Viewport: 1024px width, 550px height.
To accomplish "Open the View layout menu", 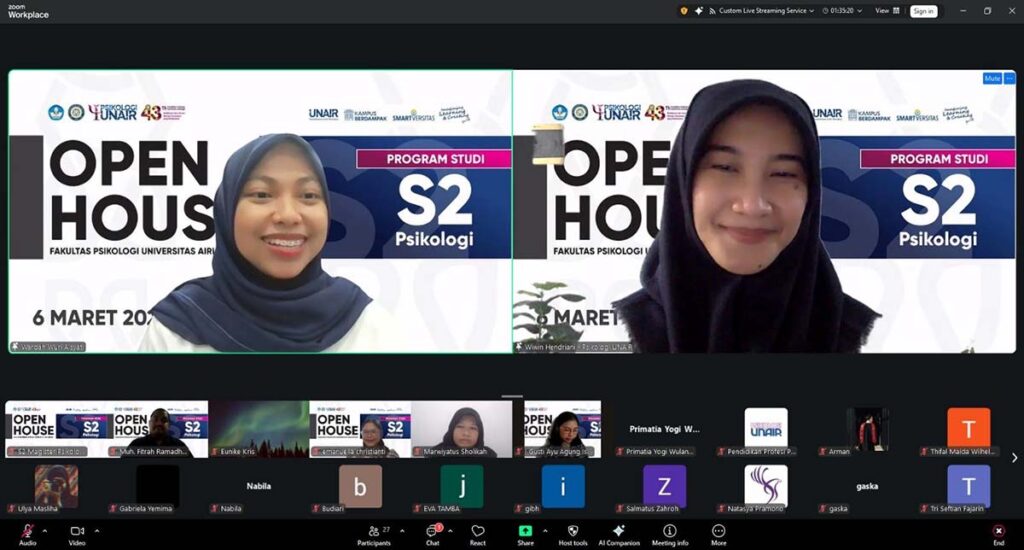I will click(x=885, y=11).
